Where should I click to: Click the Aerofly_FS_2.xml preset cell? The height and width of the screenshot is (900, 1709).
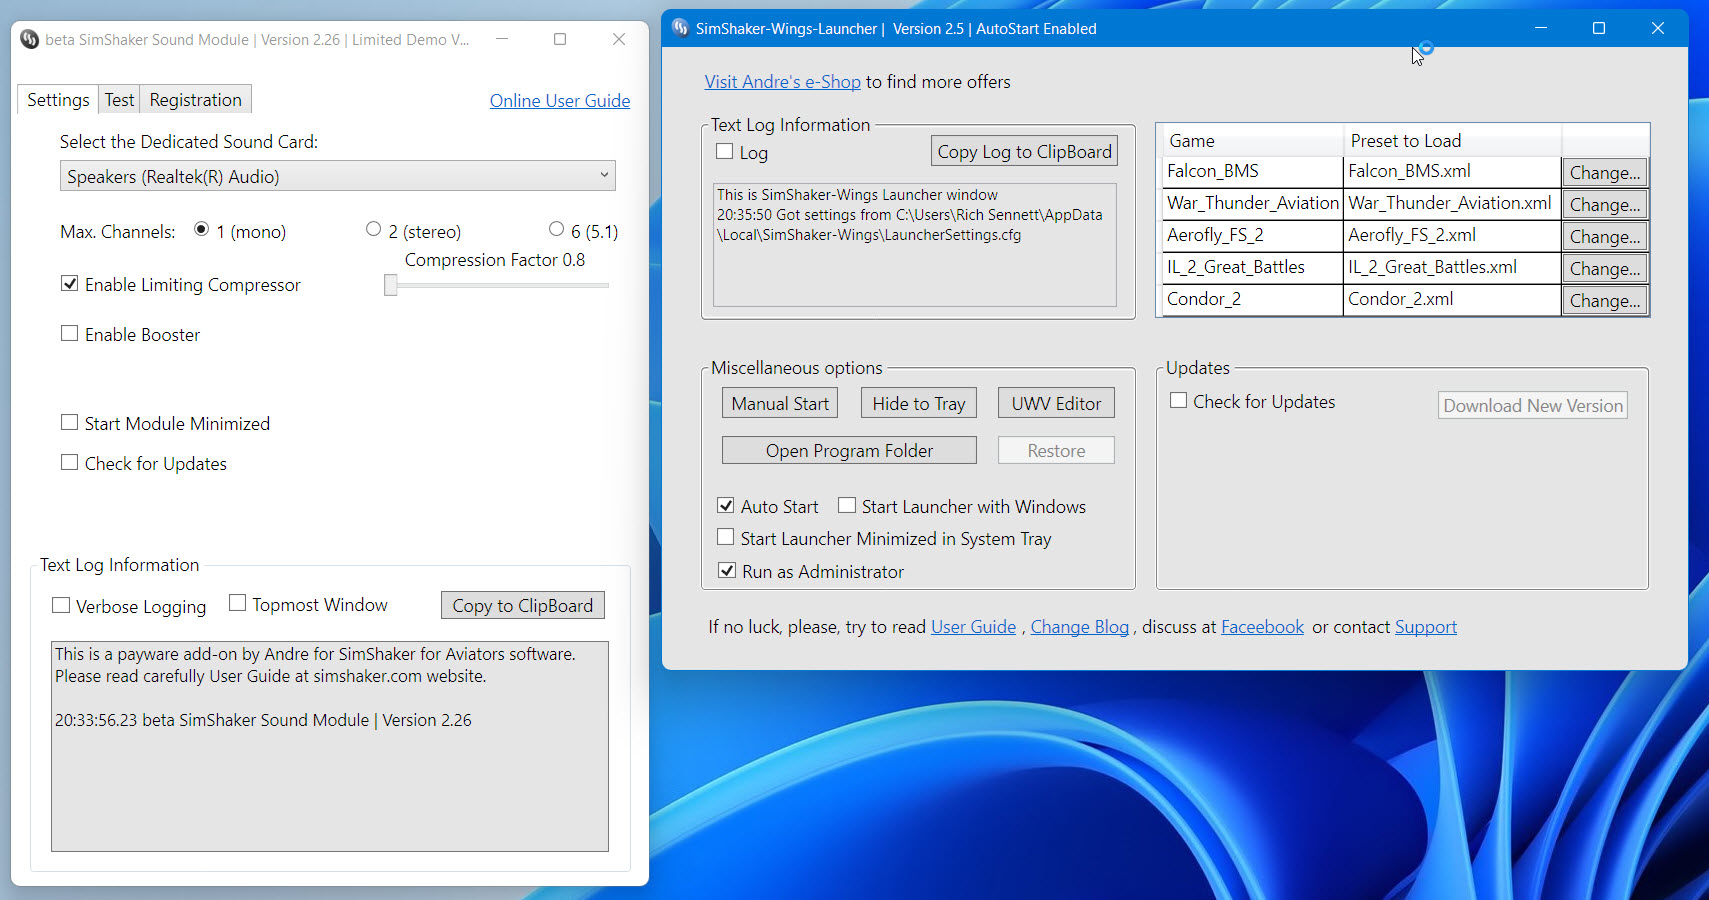click(1452, 236)
